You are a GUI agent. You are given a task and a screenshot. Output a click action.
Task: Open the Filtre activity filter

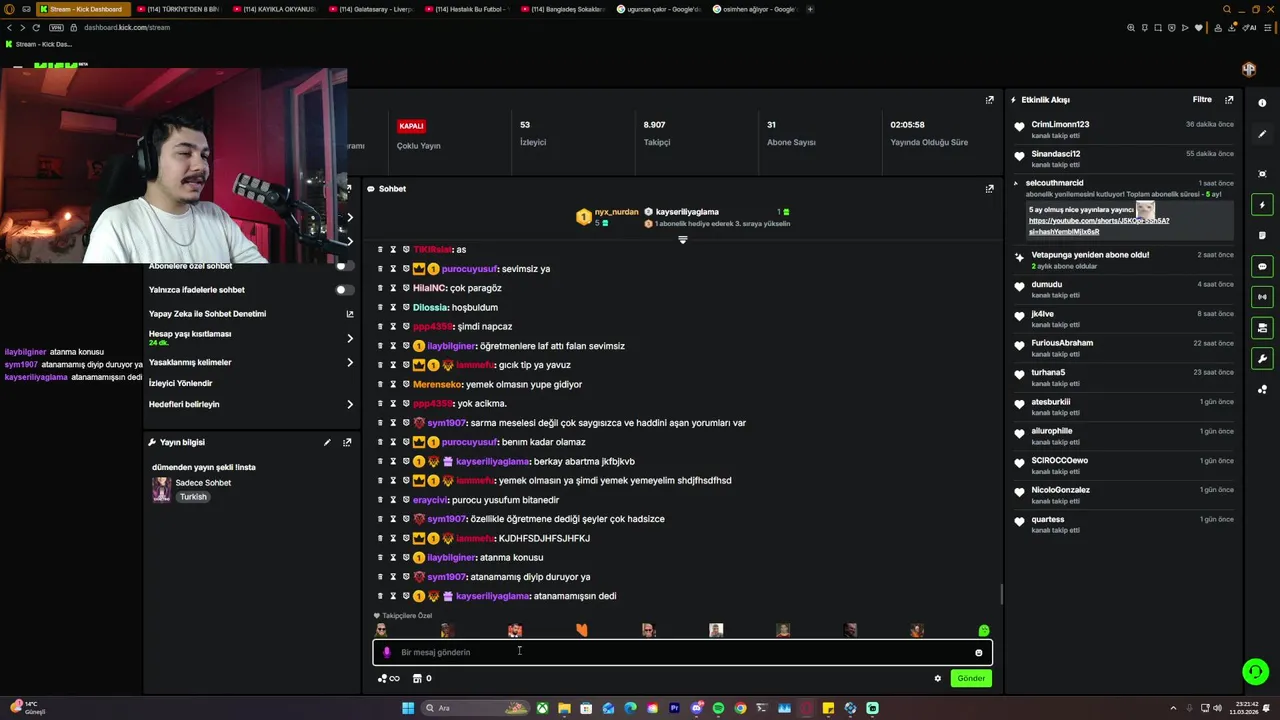[x=1202, y=100]
